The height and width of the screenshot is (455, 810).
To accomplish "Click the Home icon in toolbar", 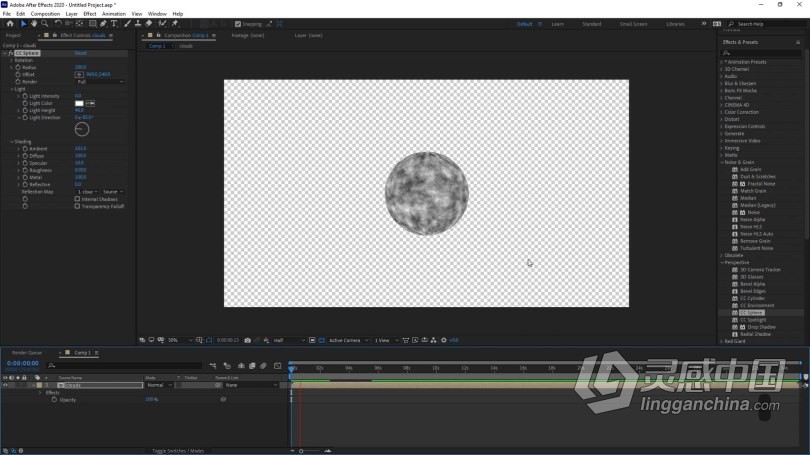I will pyautogui.click(x=10, y=24).
